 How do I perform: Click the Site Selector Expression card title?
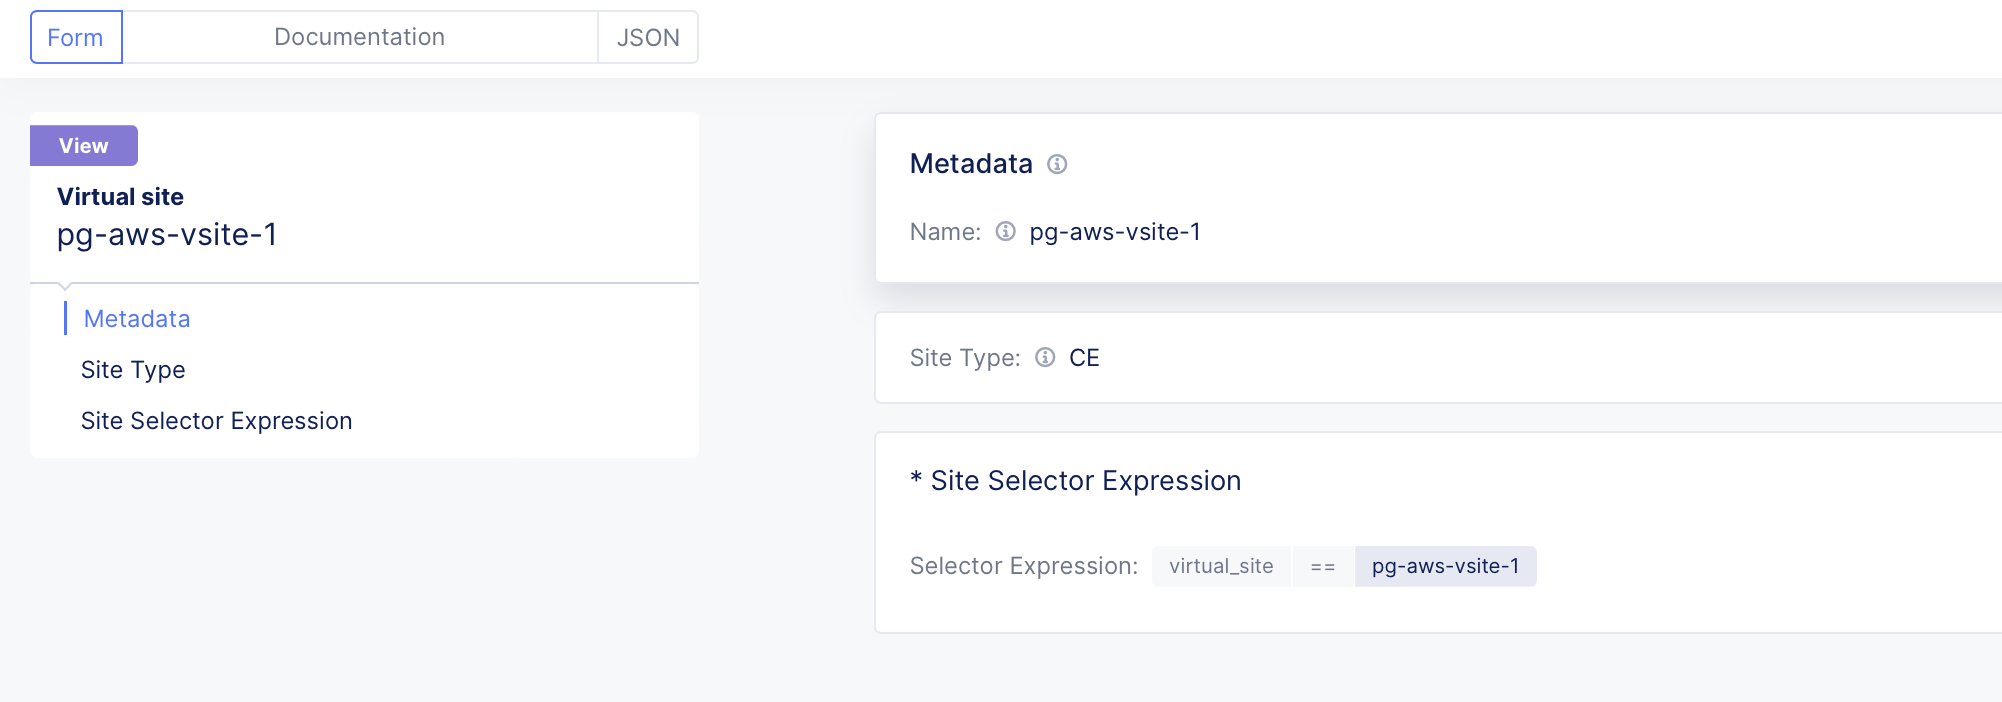[x=1075, y=480]
